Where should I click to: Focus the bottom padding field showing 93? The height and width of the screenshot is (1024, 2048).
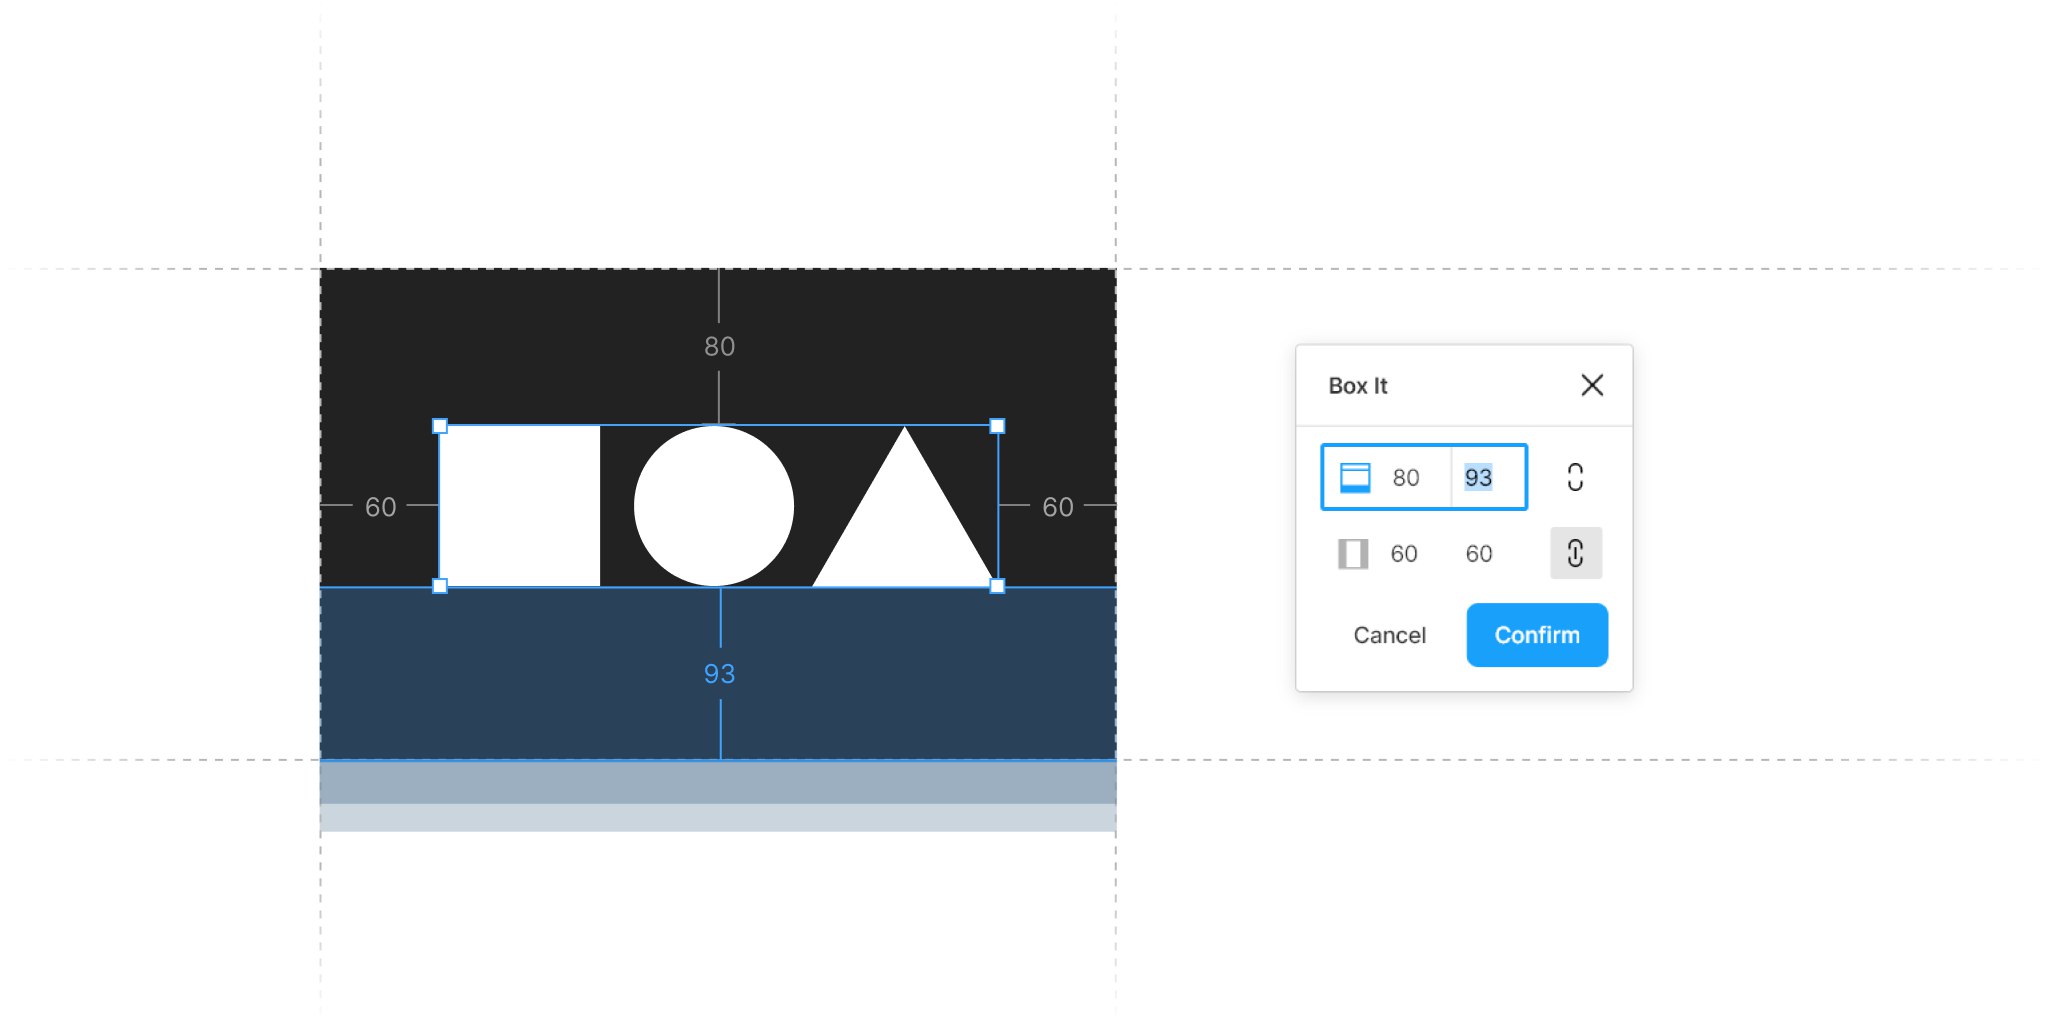[1478, 478]
